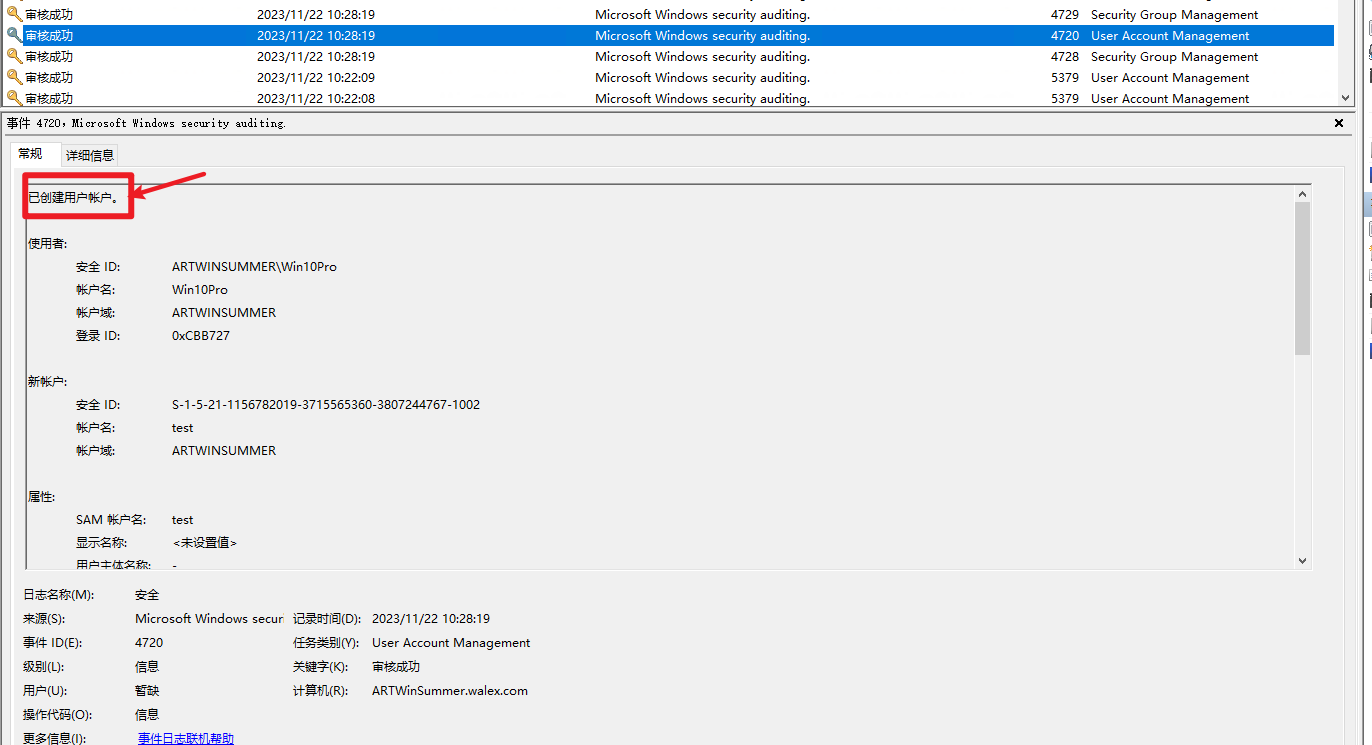Click the S-1-5-21-1156782019 new account SID
The width and height of the screenshot is (1372, 745).
(x=326, y=405)
